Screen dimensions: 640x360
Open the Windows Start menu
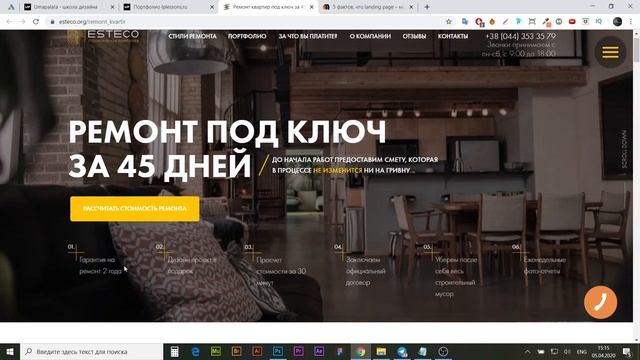(x=10, y=351)
